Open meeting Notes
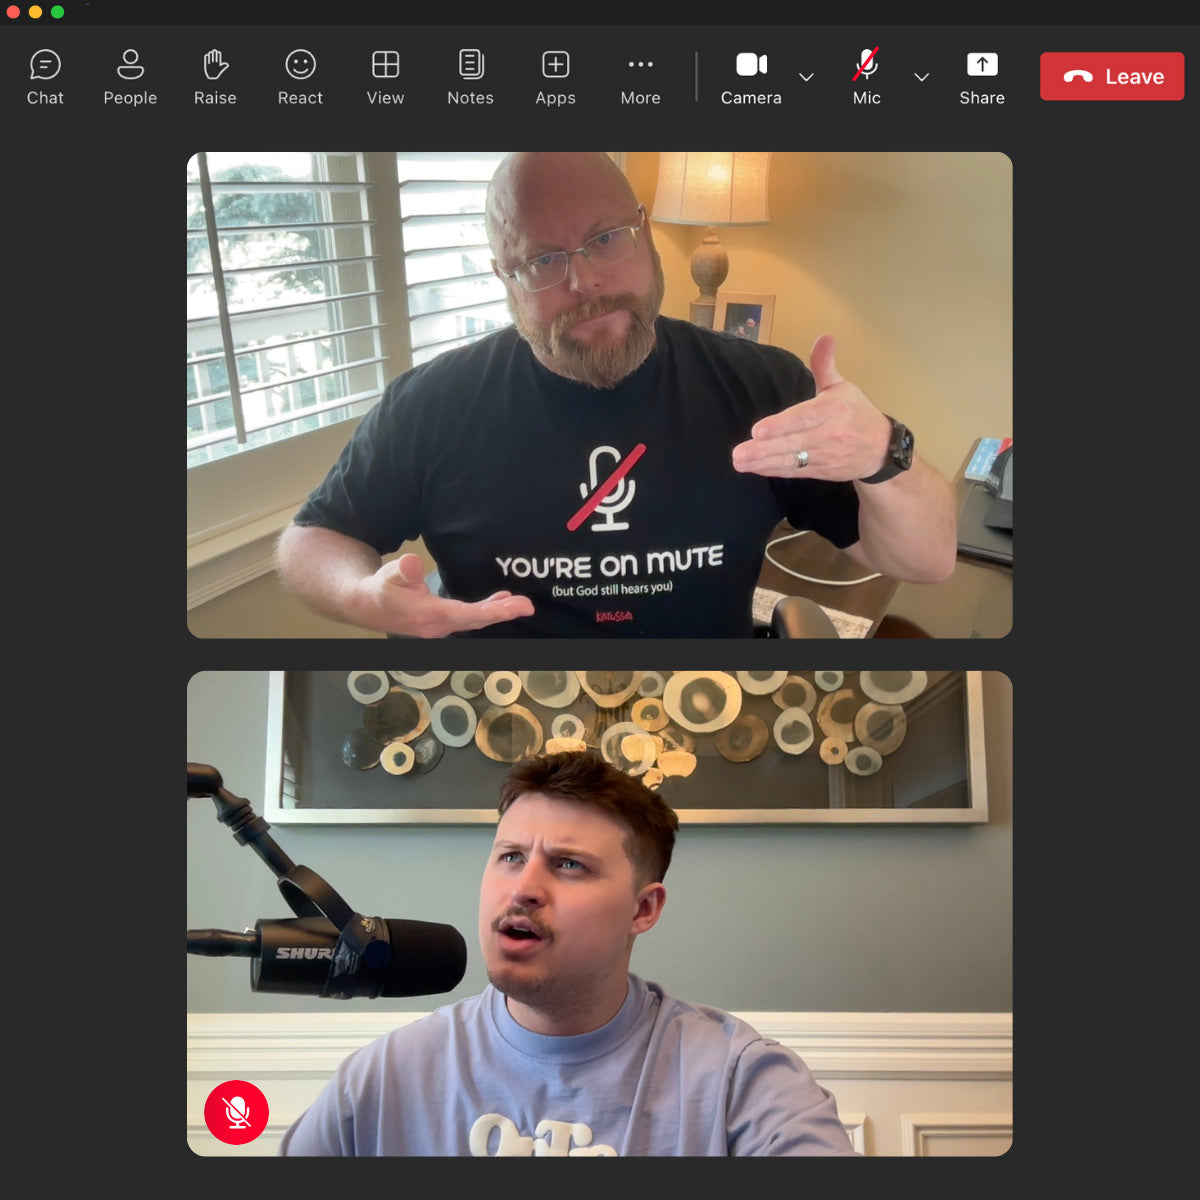Screen dimensions: 1200x1200 tap(470, 77)
